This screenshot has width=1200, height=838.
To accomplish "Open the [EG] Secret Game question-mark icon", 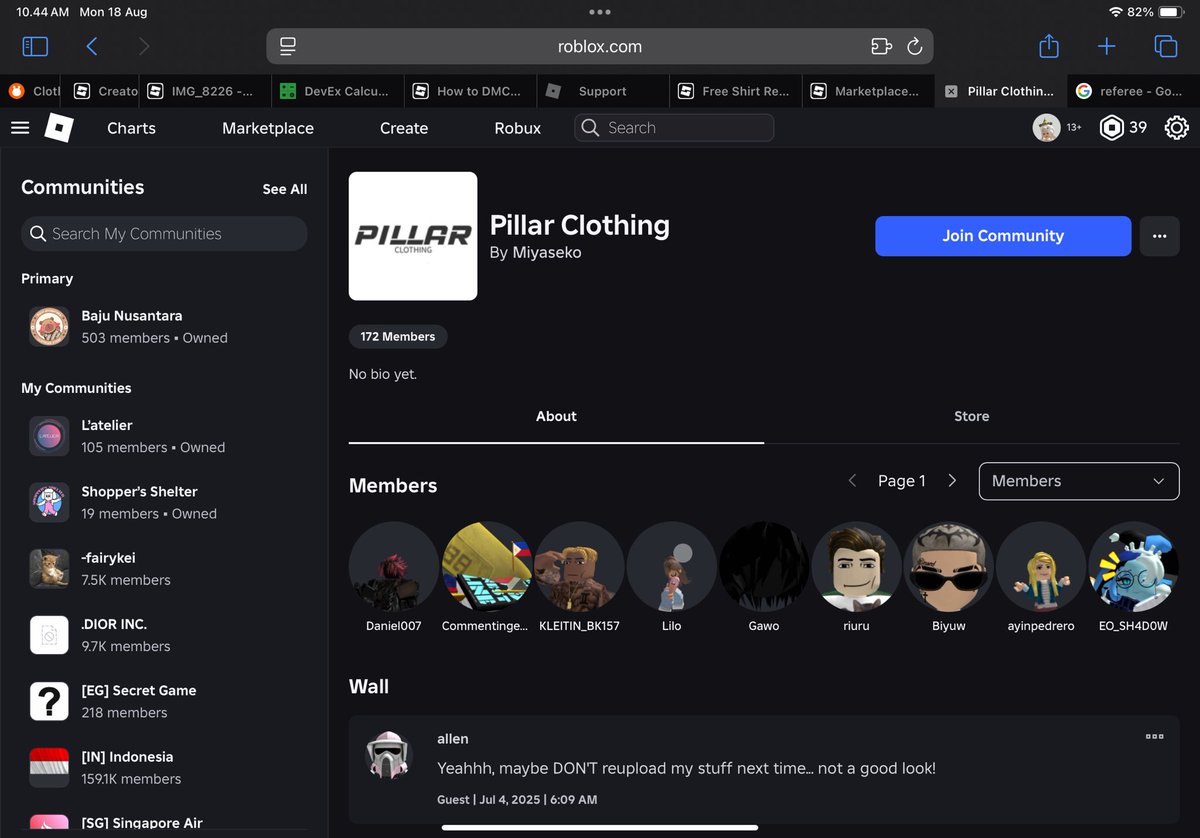I will pyautogui.click(x=49, y=701).
